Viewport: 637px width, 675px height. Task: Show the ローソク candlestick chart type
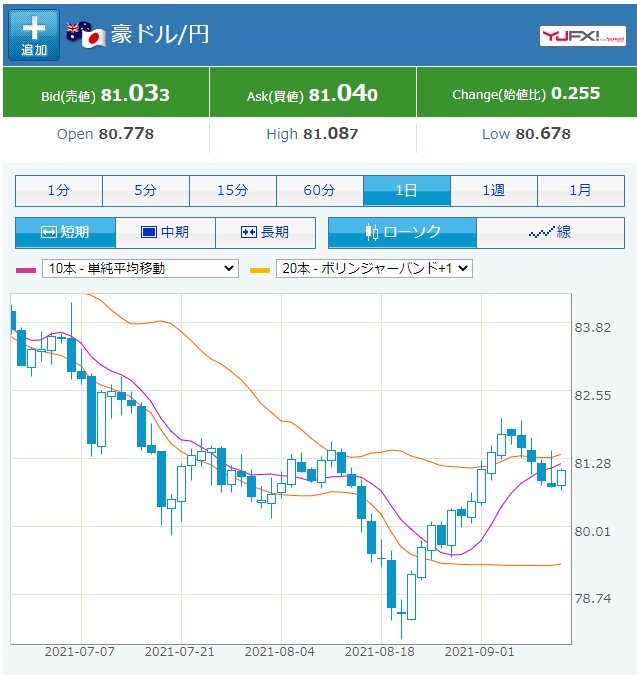coord(402,233)
